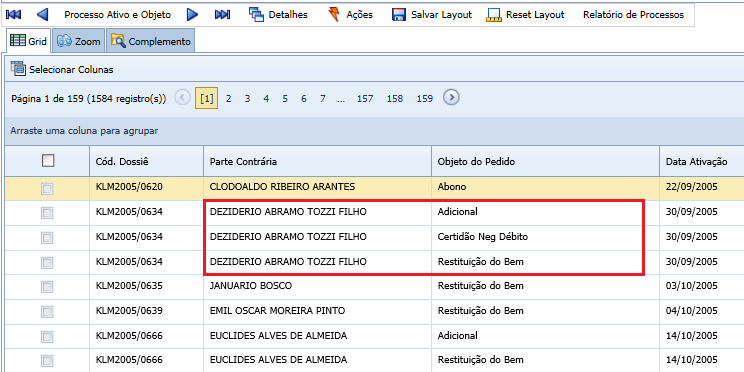Go to previous record arrow

42,15
